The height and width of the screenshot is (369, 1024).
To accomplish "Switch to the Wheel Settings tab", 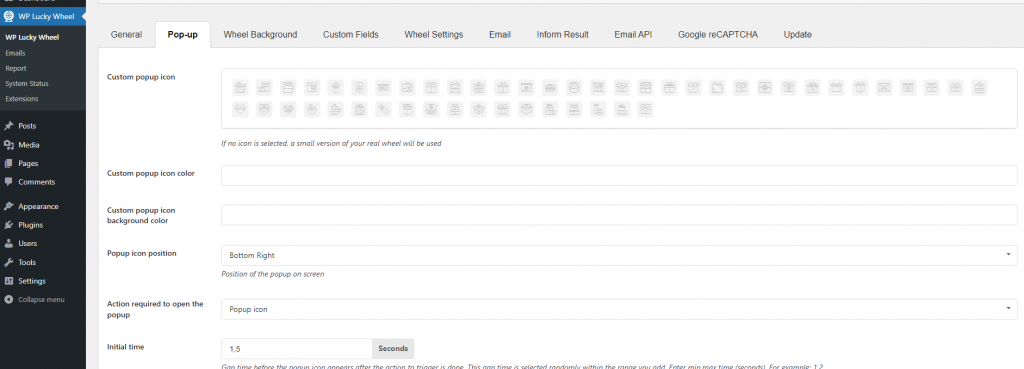I will click(x=434, y=35).
